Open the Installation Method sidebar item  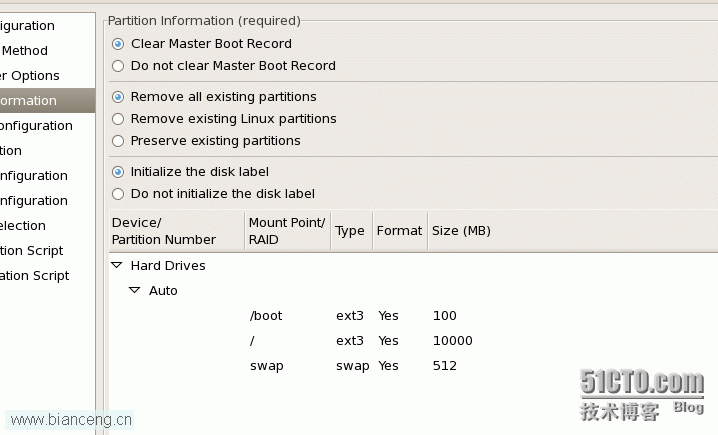click(24, 50)
